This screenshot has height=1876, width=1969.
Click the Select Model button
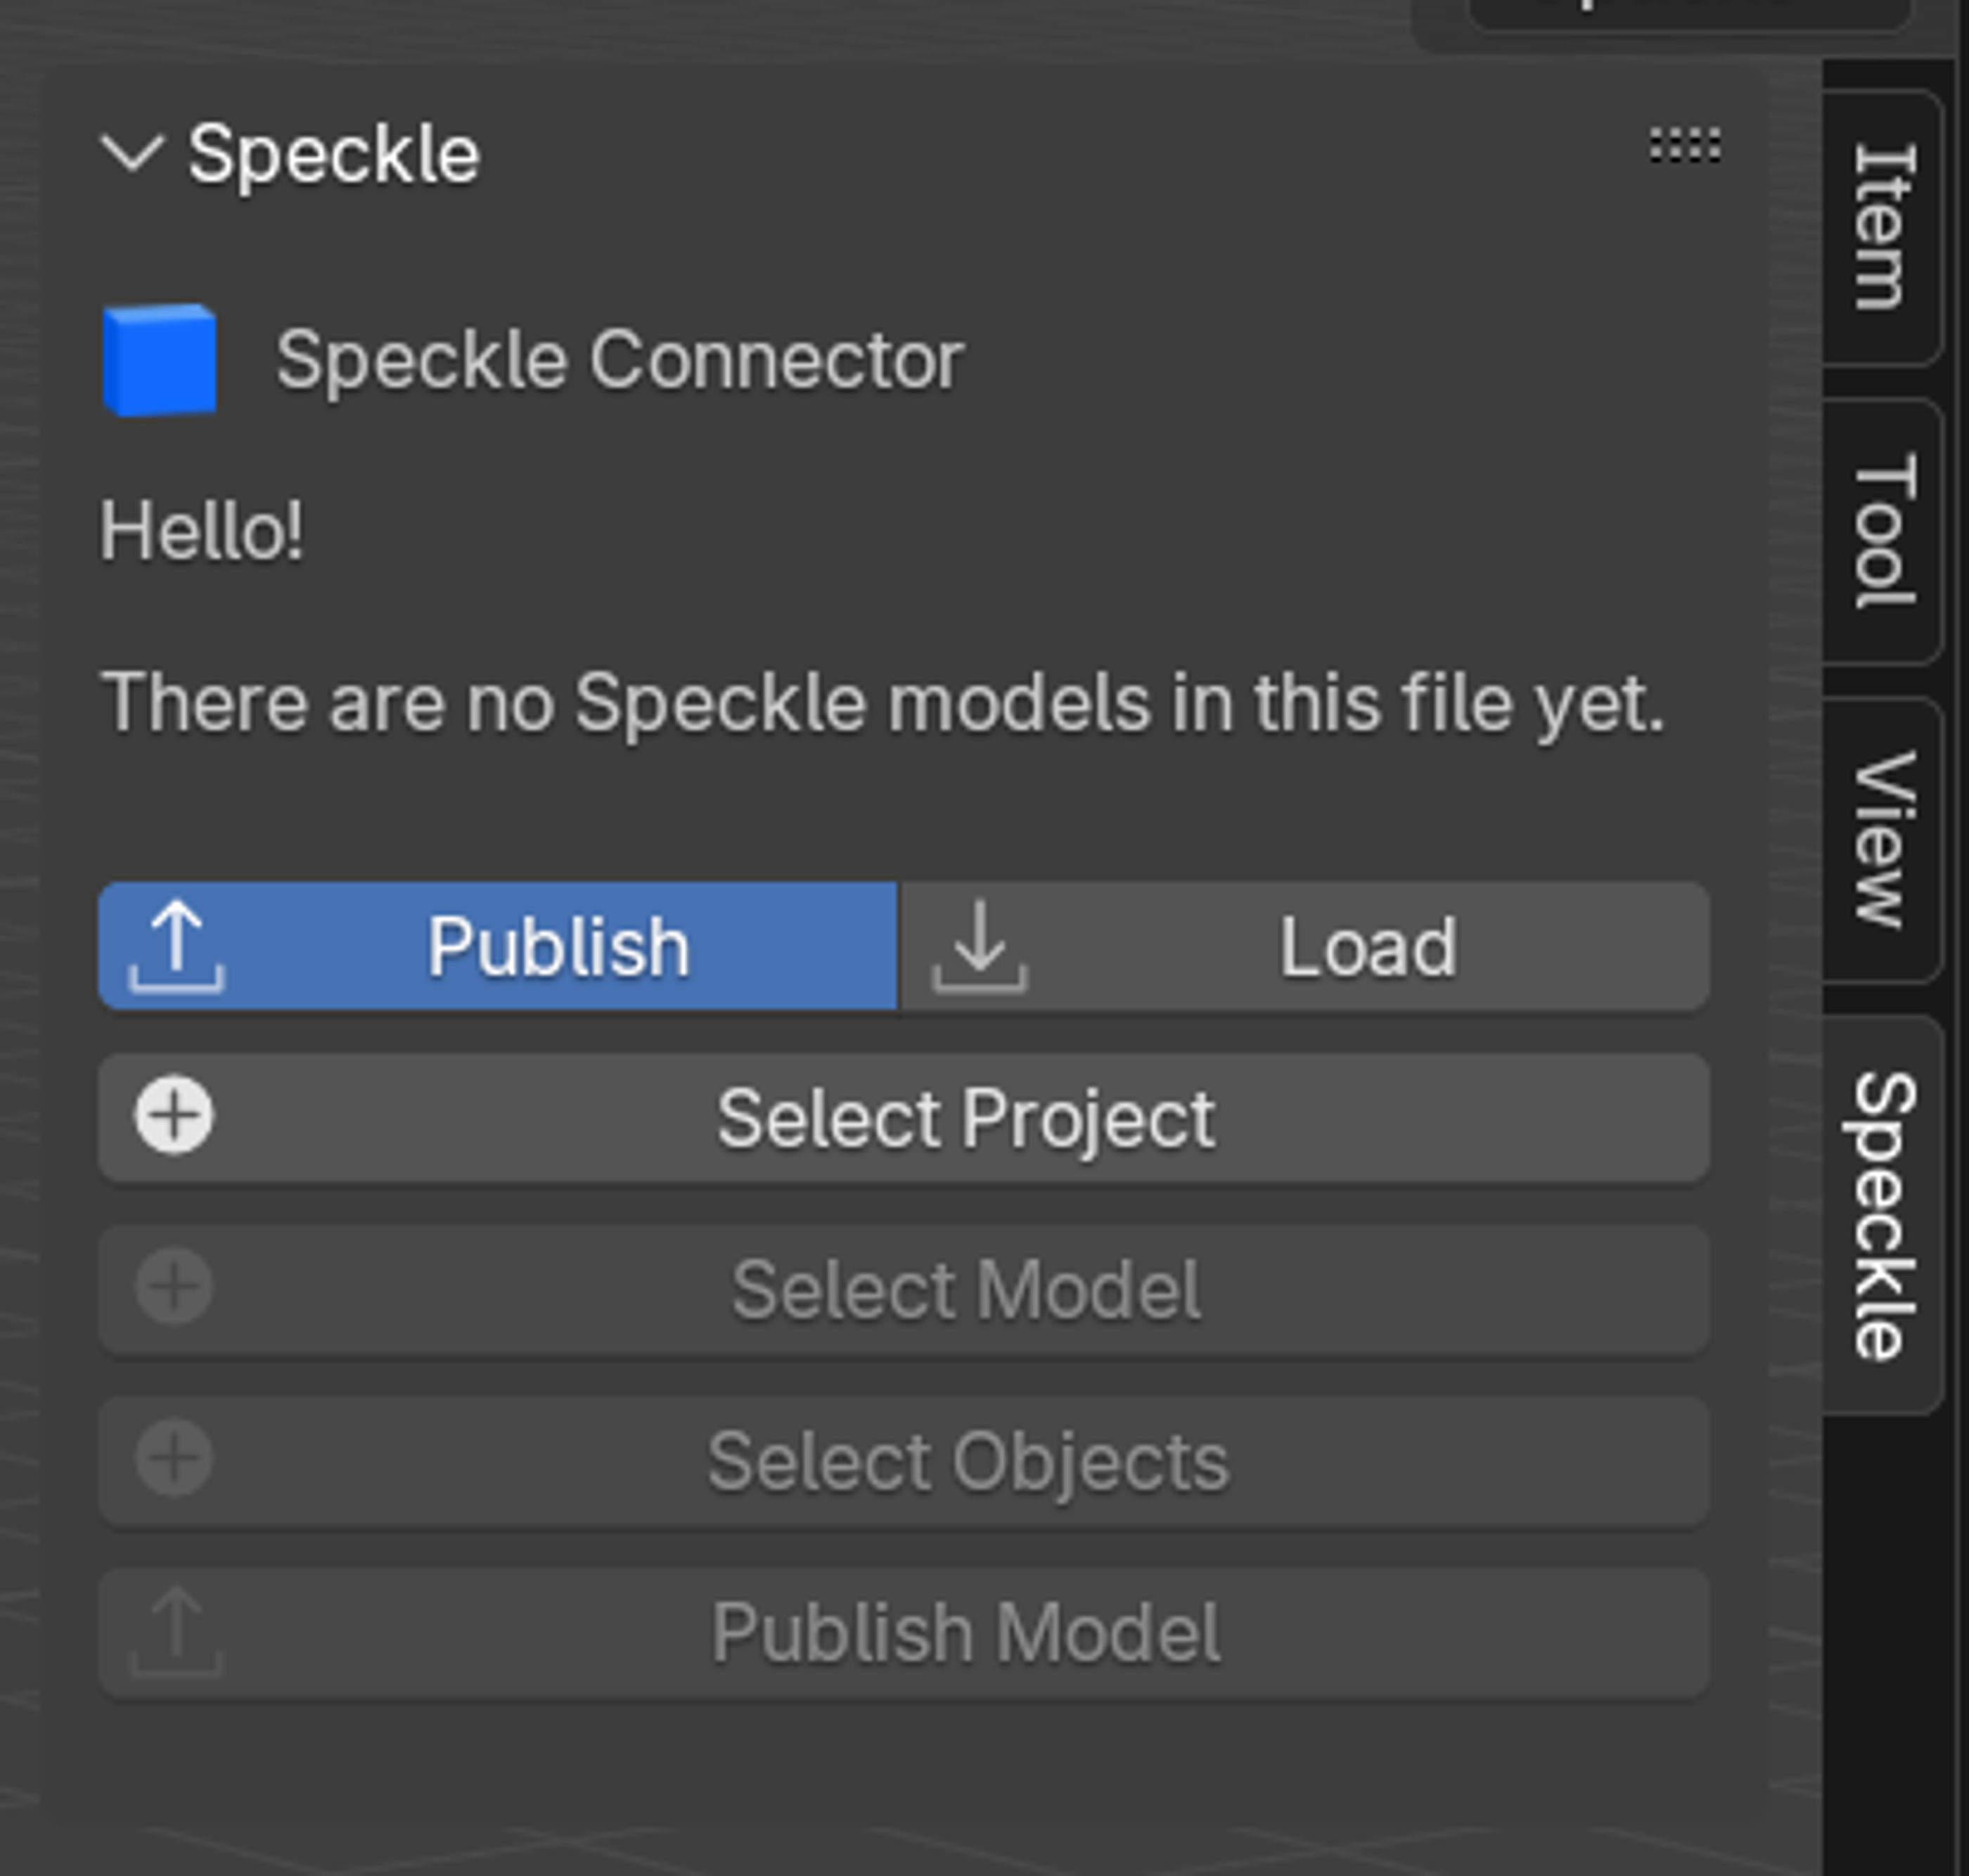coord(904,1289)
